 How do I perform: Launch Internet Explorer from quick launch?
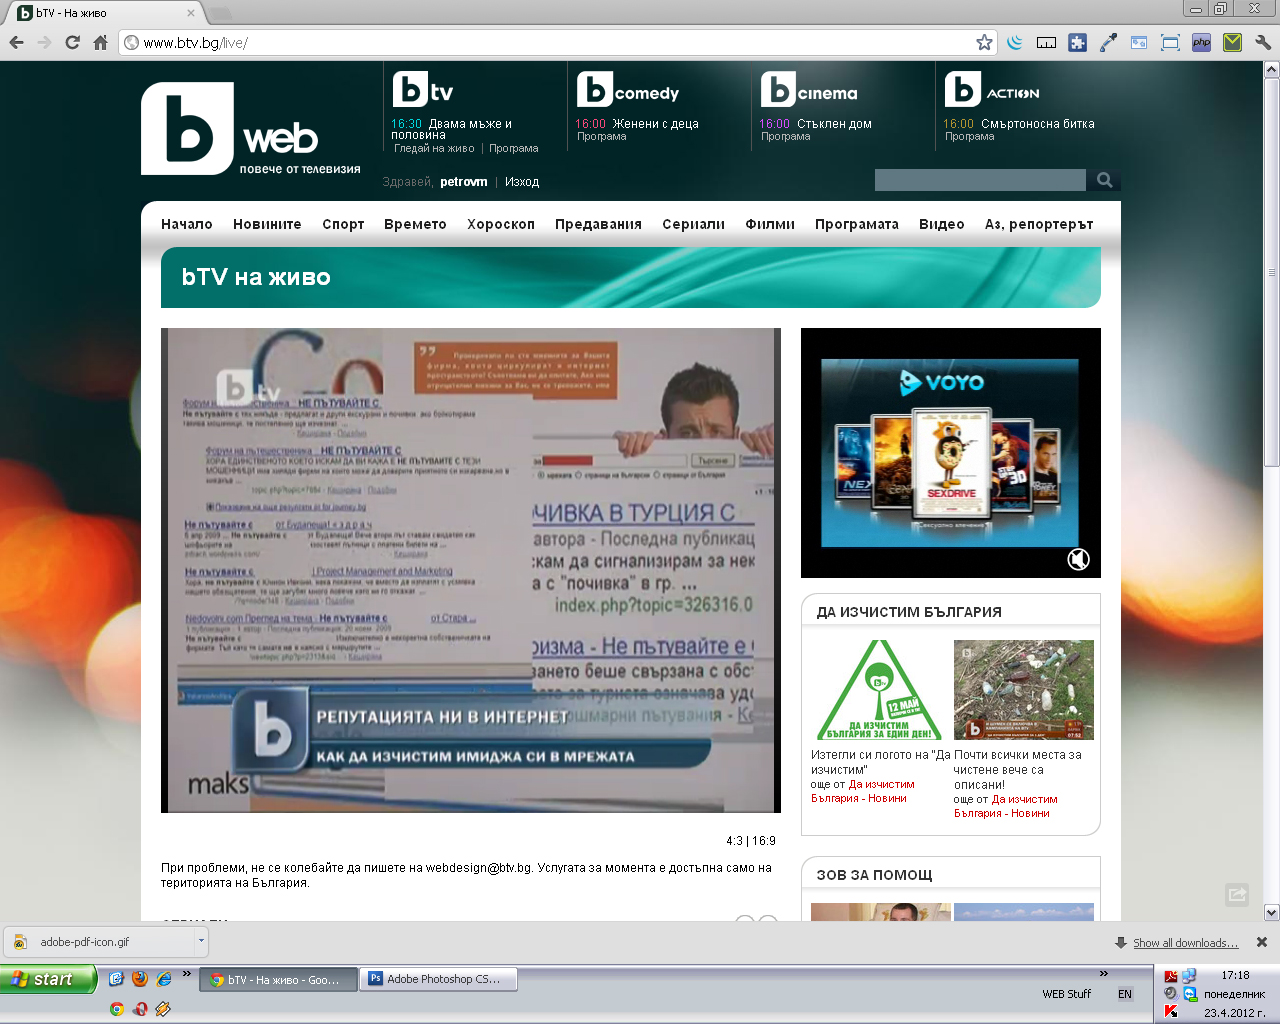164,979
